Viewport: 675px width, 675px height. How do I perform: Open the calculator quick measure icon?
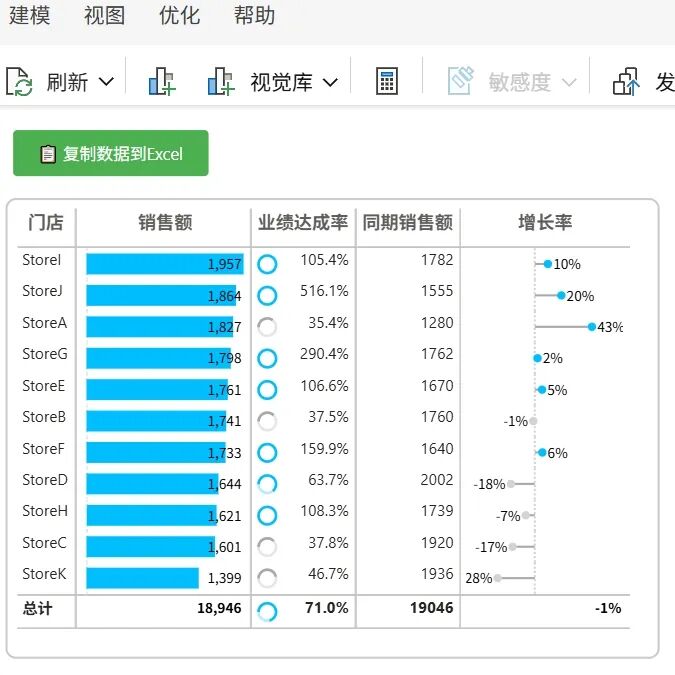(387, 81)
